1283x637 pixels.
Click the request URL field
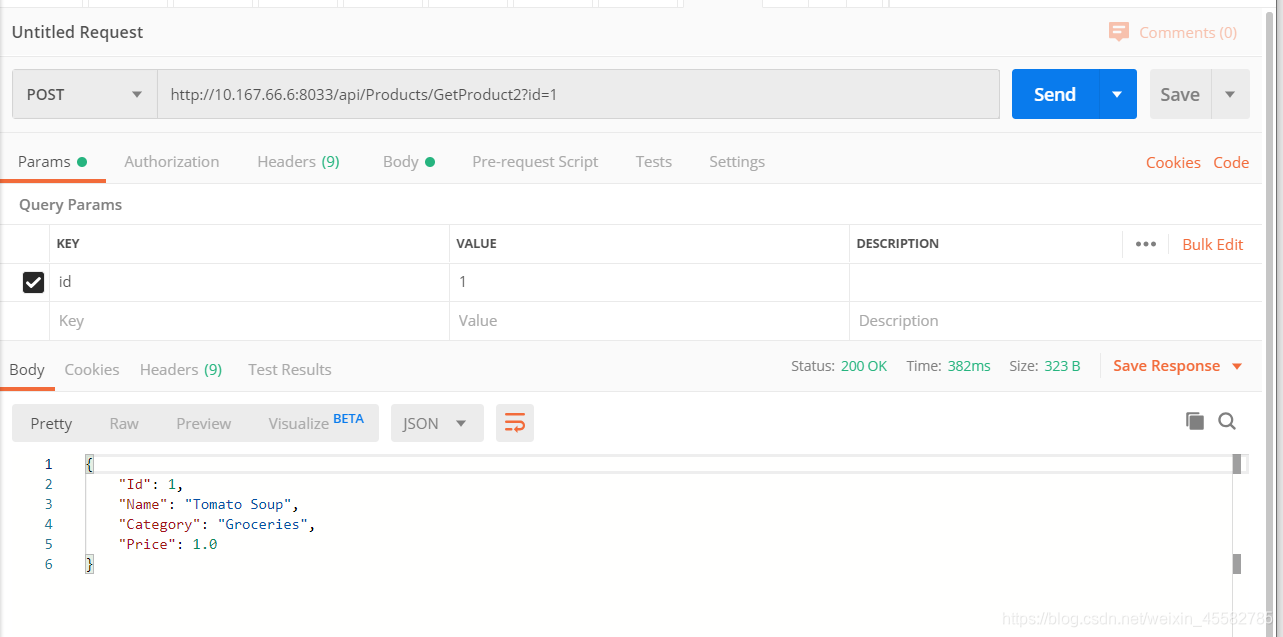pos(578,94)
